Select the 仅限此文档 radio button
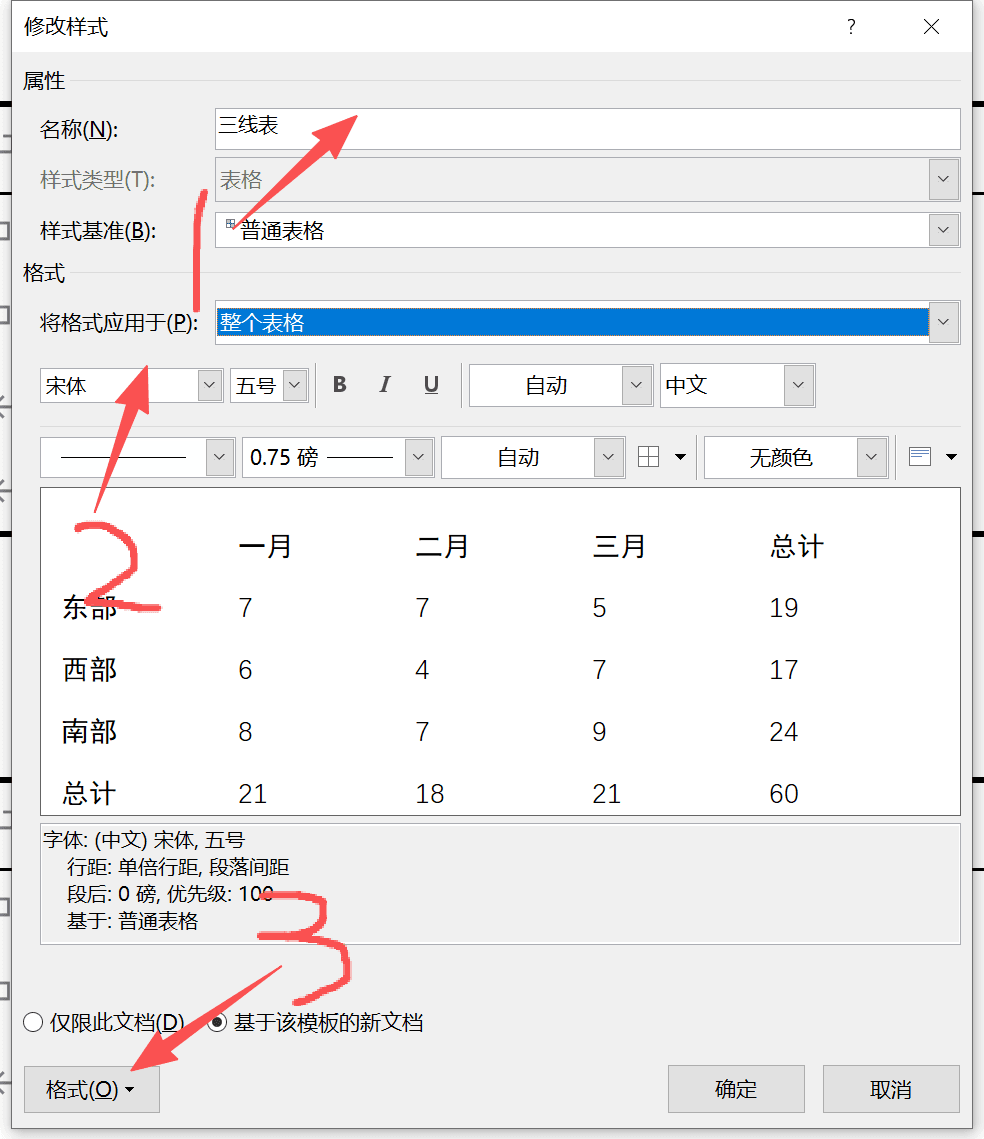This screenshot has height=1139, width=984. click(x=33, y=1023)
